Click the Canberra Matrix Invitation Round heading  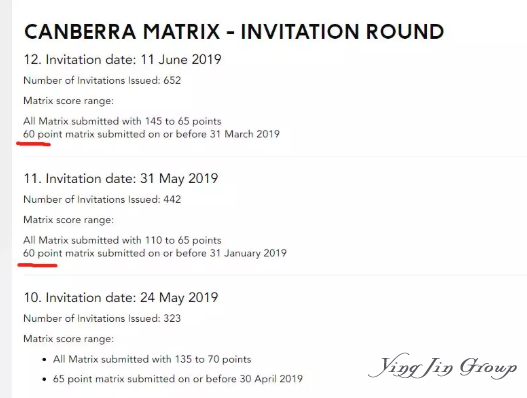(234, 32)
